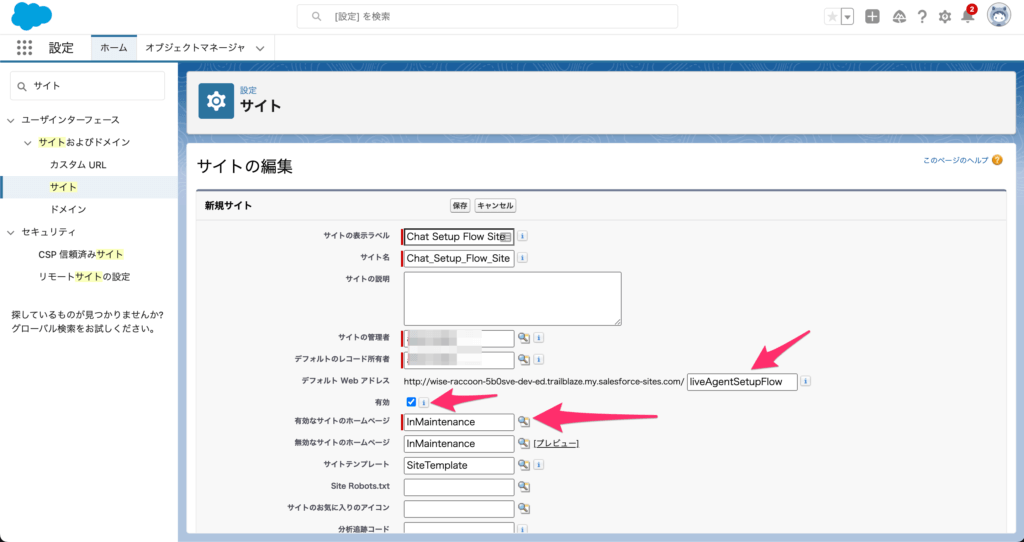Click the サイト gear icon in page header
1024x542 pixels.
pyautogui.click(x=216, y=101)
